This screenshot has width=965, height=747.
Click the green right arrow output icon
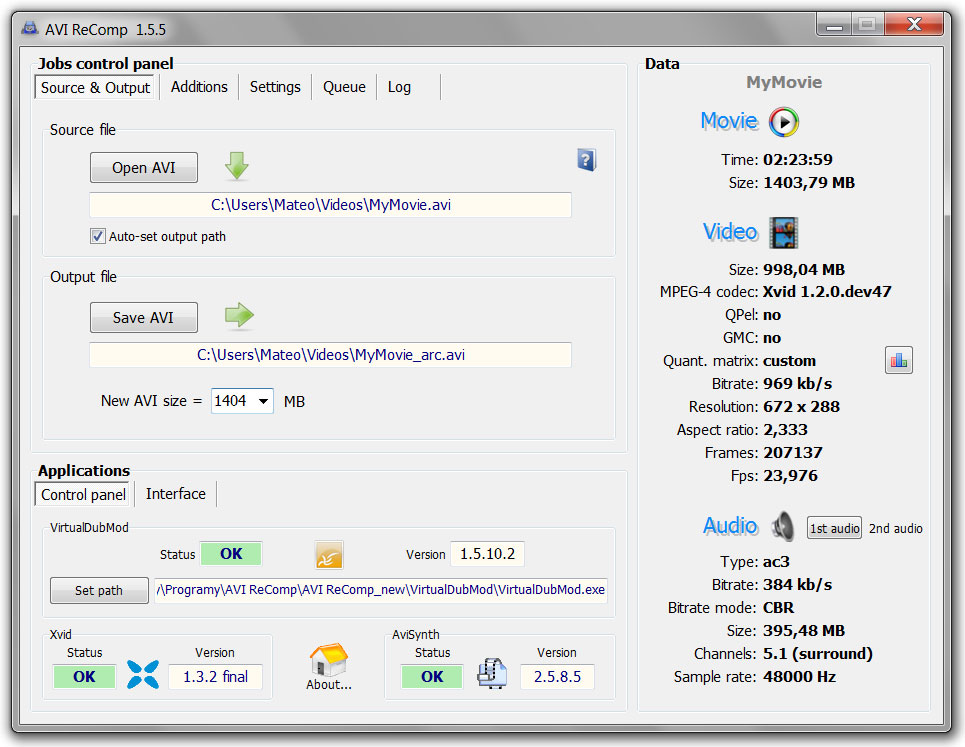239,316
